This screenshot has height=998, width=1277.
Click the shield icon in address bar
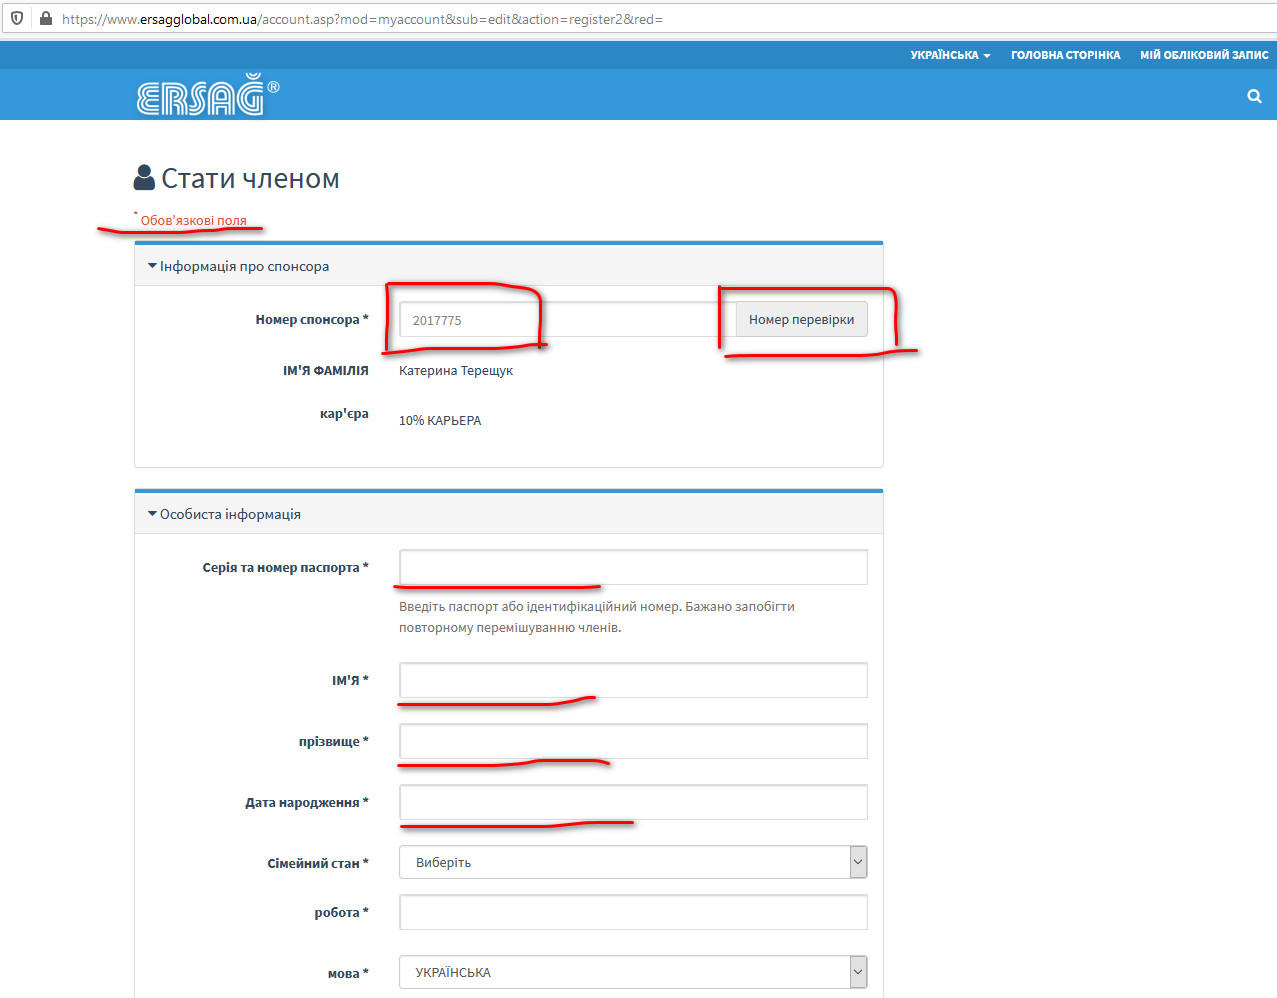[x=17, y=19]
